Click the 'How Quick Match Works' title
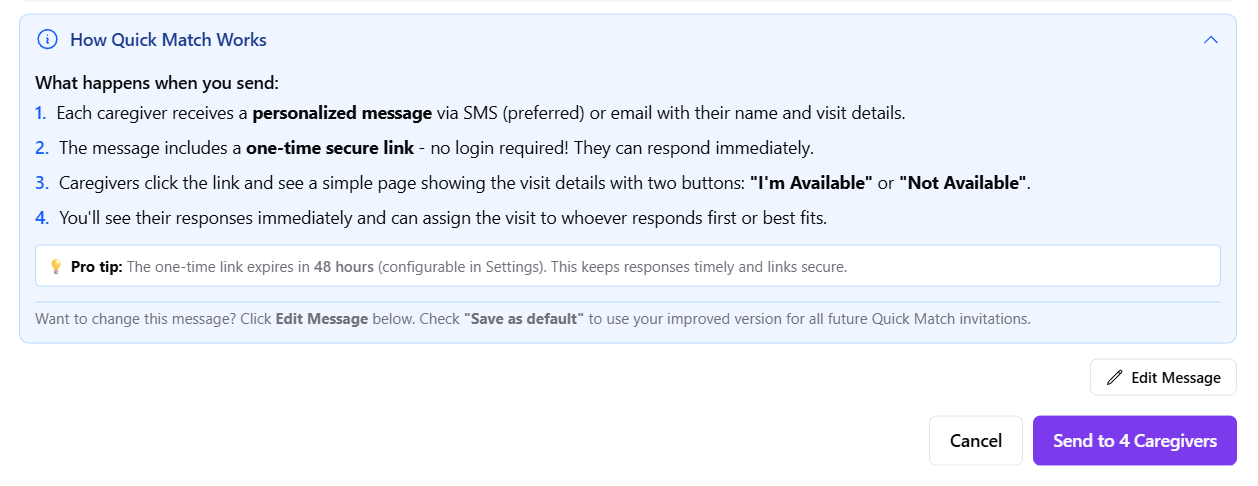The image size is (1258, 486). (x=168, y=40)
